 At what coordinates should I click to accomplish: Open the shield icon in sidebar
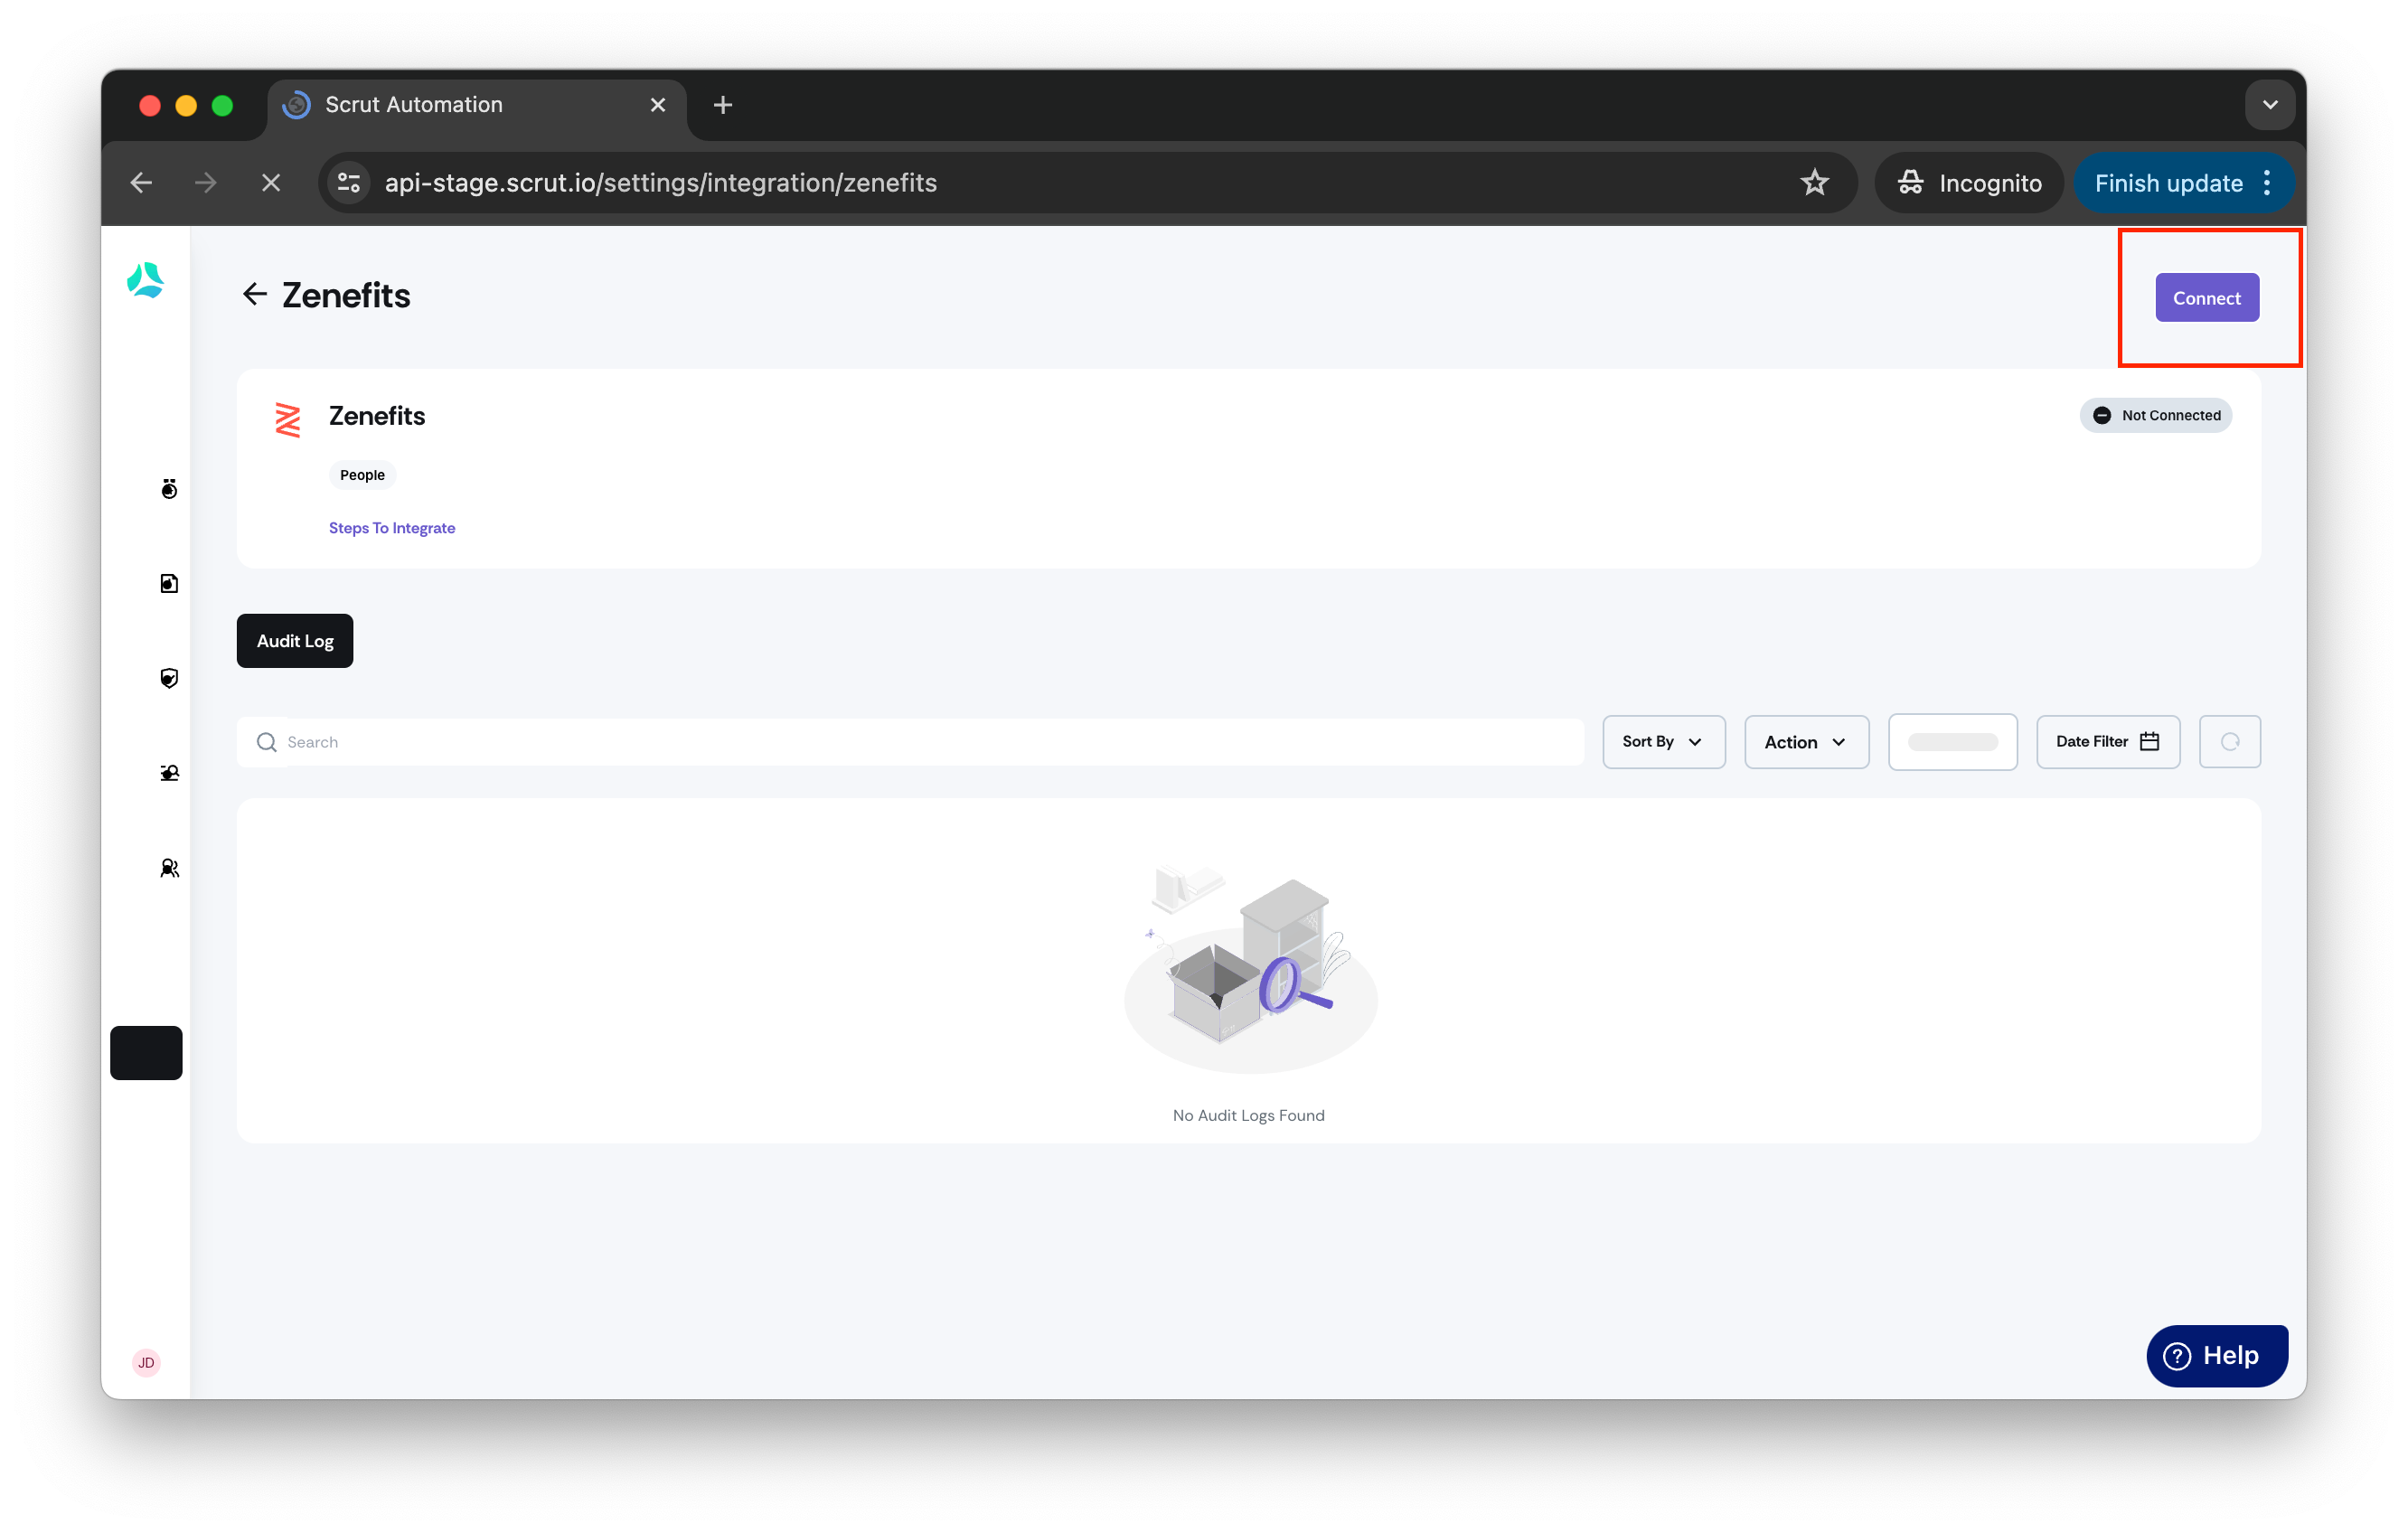169,678
